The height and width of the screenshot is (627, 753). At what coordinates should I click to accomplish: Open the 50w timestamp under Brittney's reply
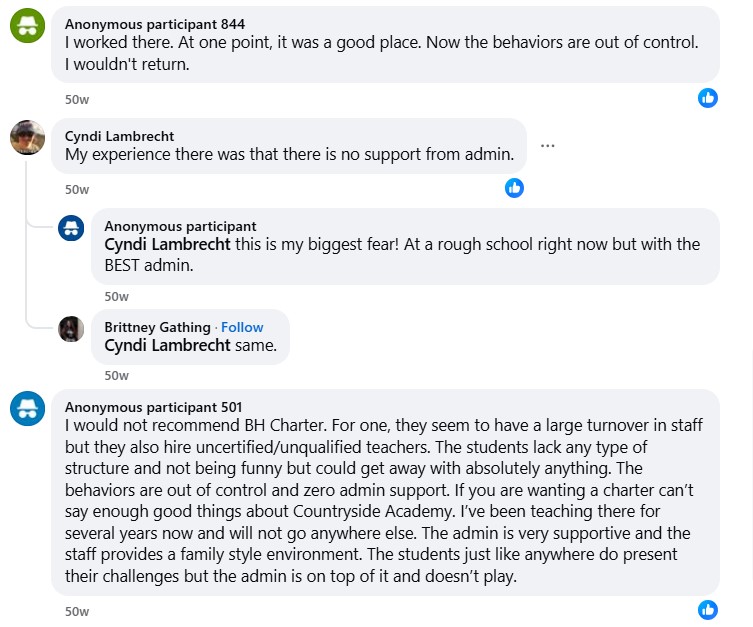(x=117, y=375)
